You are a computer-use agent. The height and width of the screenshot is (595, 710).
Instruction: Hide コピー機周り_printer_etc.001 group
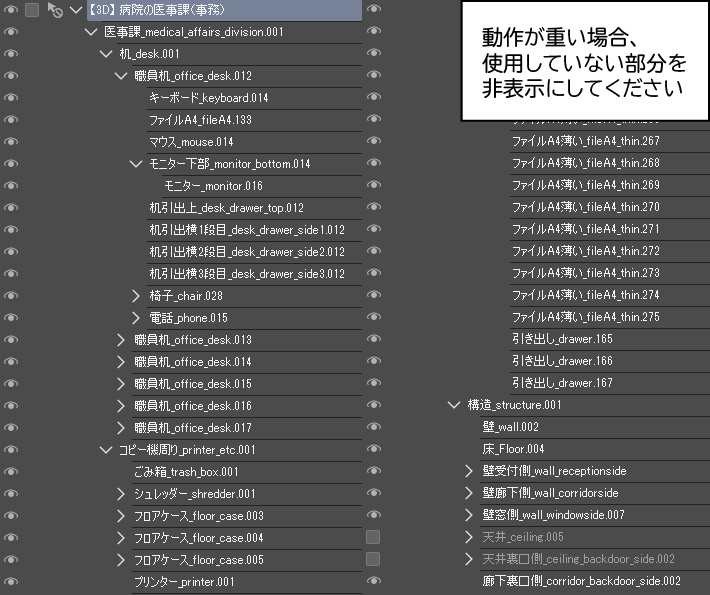[11, 450]
